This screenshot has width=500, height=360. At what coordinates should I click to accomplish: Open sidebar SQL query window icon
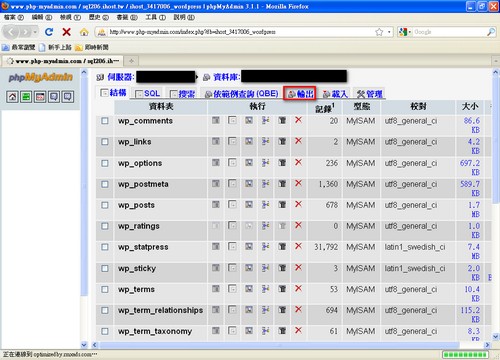pyautogui.click(x=40, y=97)
